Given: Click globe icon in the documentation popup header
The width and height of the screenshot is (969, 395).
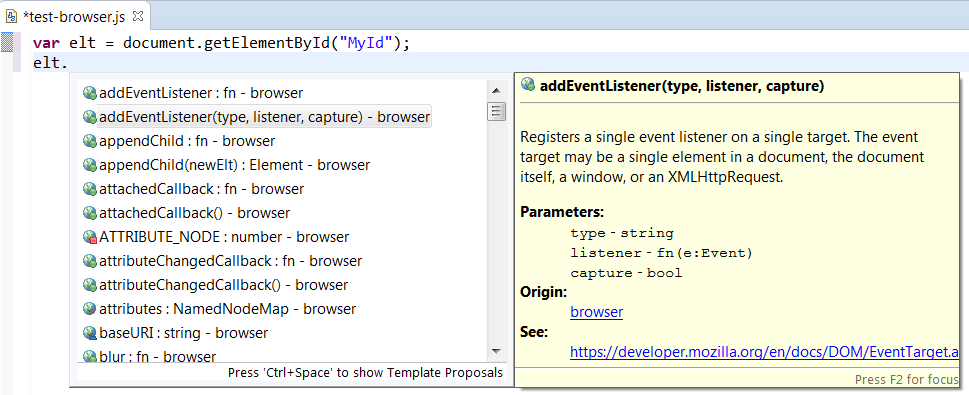Looking at the screenshot, I should (528, 85).
